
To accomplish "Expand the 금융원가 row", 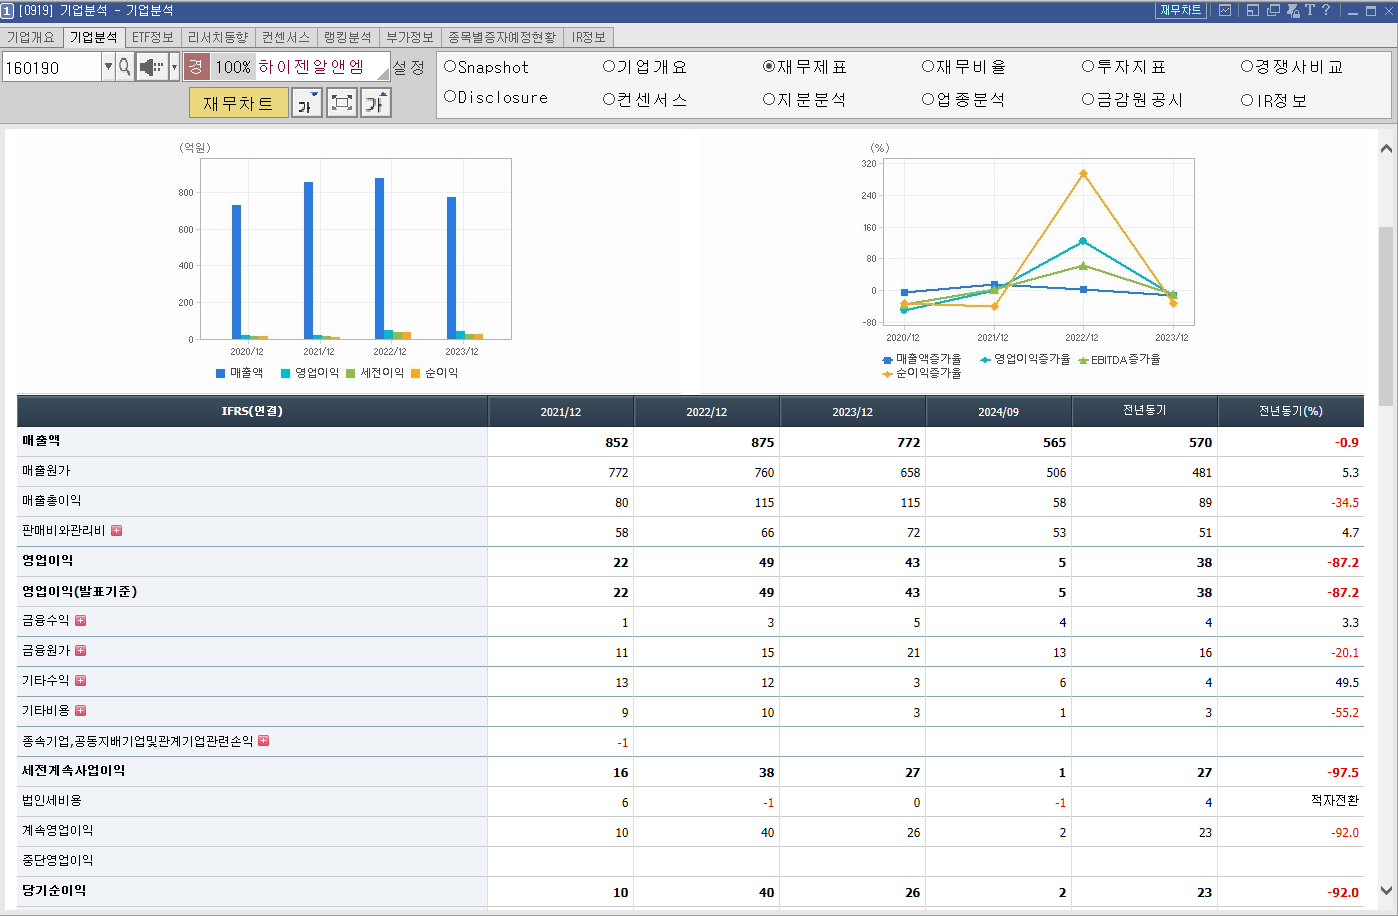I will (81, 651).
